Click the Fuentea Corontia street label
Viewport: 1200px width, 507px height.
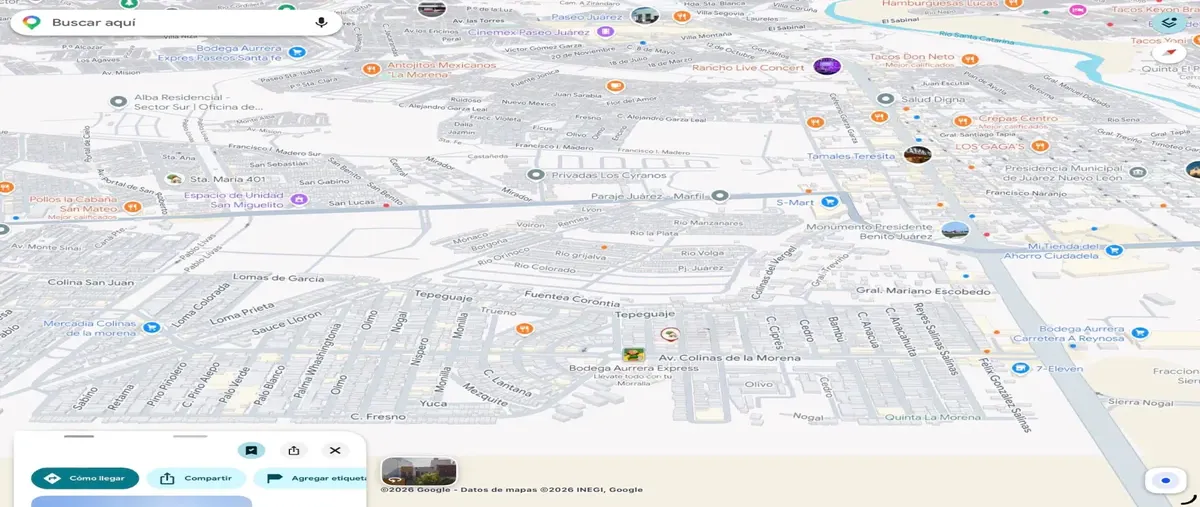(571, 300)
